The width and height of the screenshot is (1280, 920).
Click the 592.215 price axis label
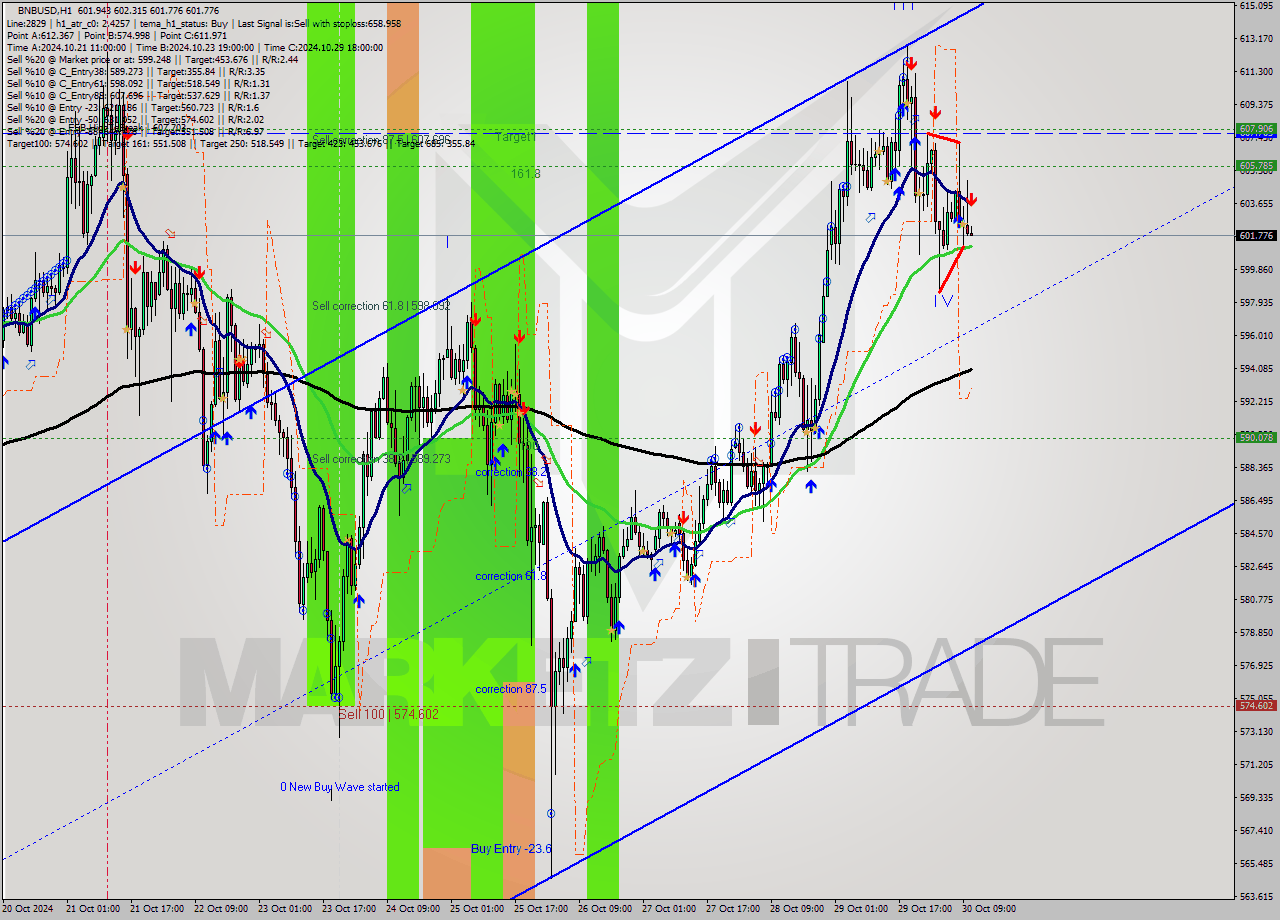click(1255, 402)
